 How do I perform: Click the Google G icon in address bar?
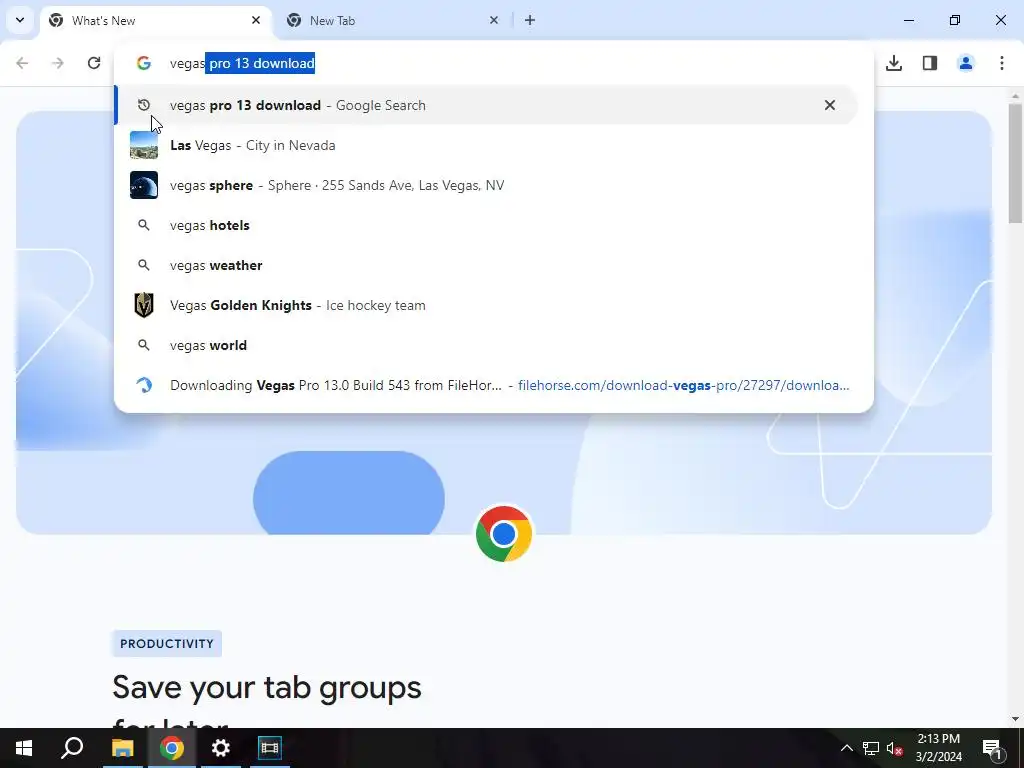click(x=144, y=63)
